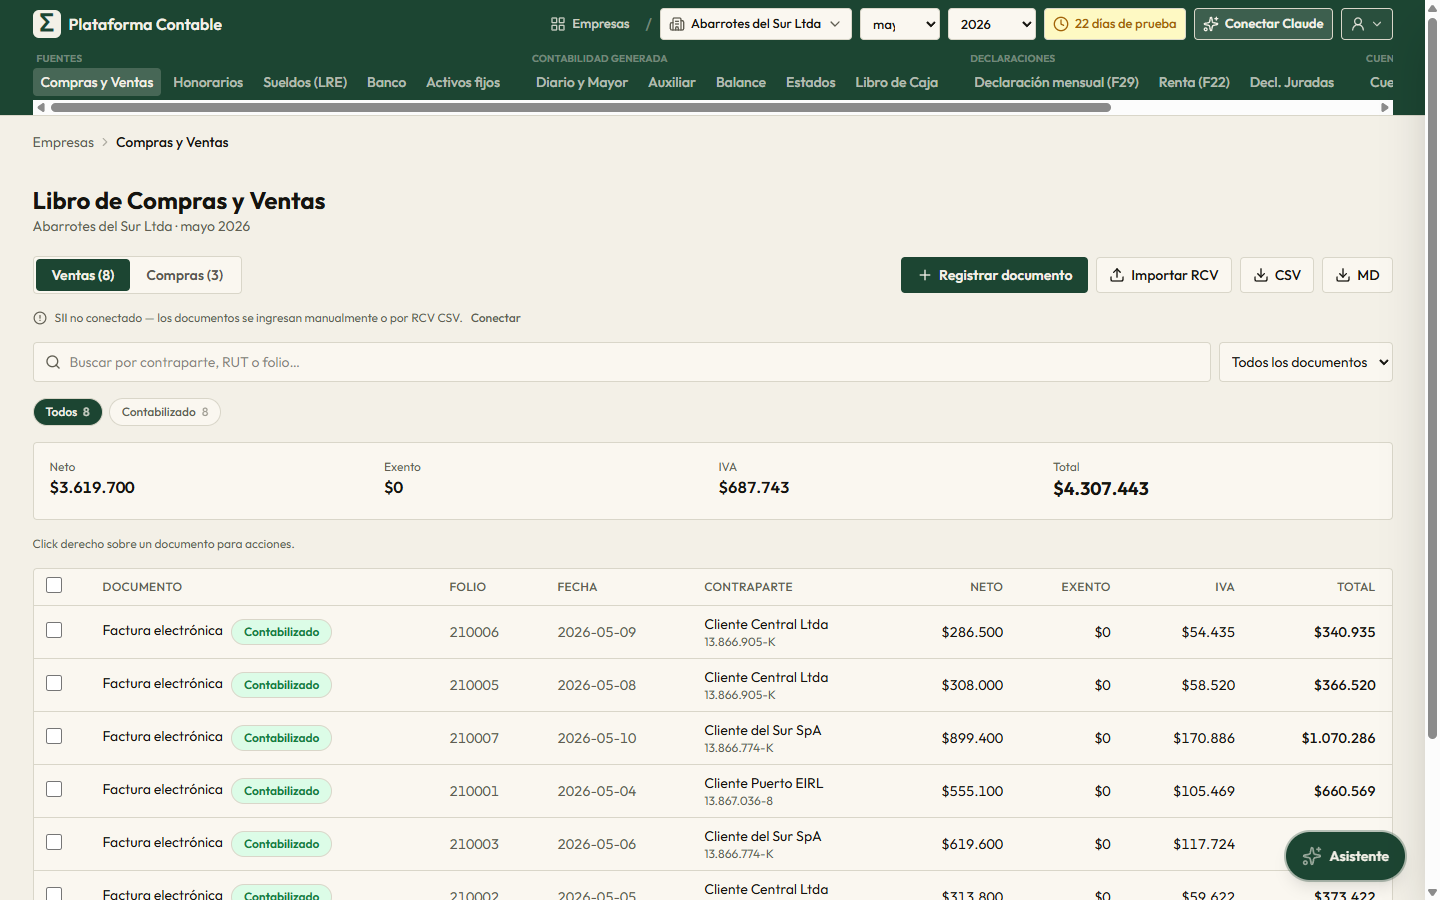The width and height of the screenshot is (1440, 900).
Task: Select the Contabilizado 8 filter chip
Action: [x=165, y=412]
